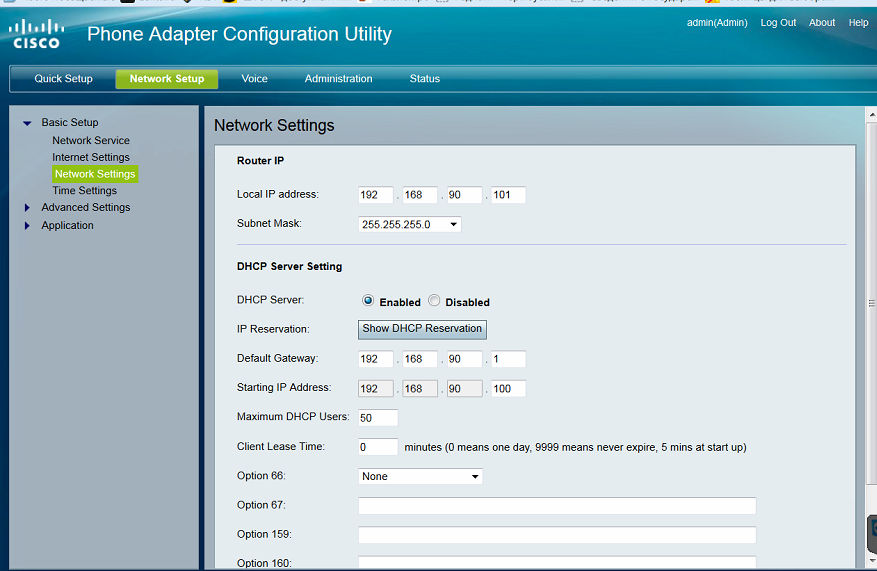
Task: Expand the Application tree arrow
Action: point(27,226)
